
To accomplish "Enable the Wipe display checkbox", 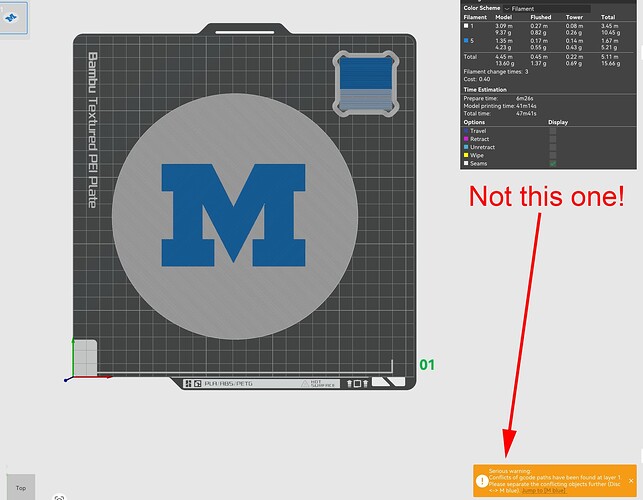I will 553,155.
